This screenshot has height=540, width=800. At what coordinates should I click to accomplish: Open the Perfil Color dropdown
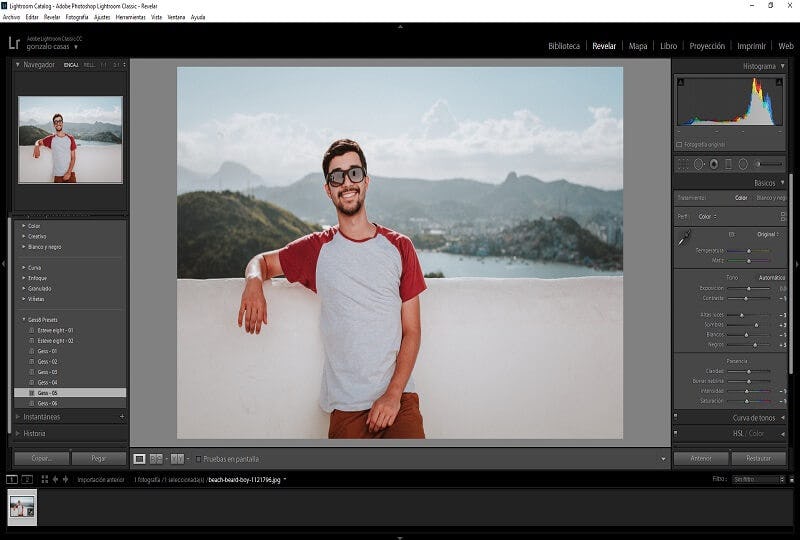(x=708, y=216)
